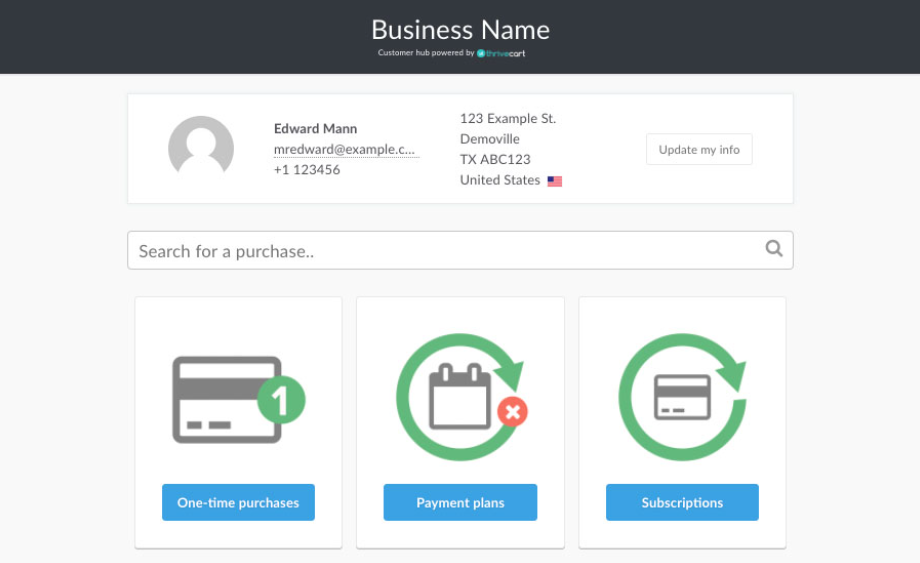This screenshot has height=563, width=920.
Task: Select the Edward Mann customer name
Action: coord(315,129)
